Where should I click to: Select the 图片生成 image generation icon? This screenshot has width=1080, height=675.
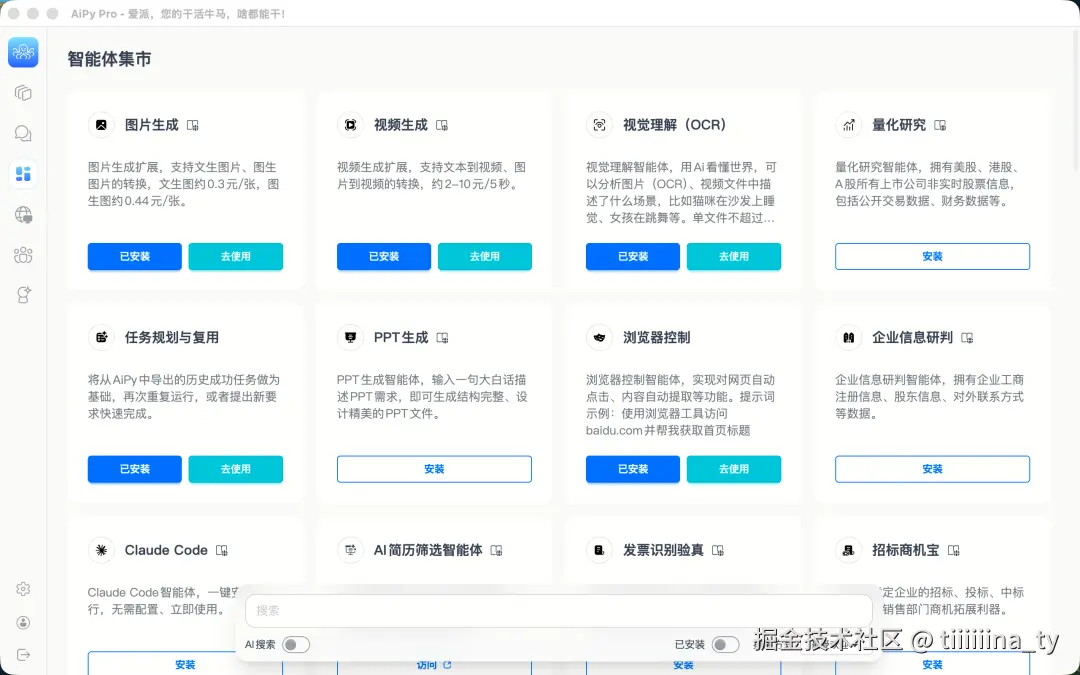click(x=101, y=124)
